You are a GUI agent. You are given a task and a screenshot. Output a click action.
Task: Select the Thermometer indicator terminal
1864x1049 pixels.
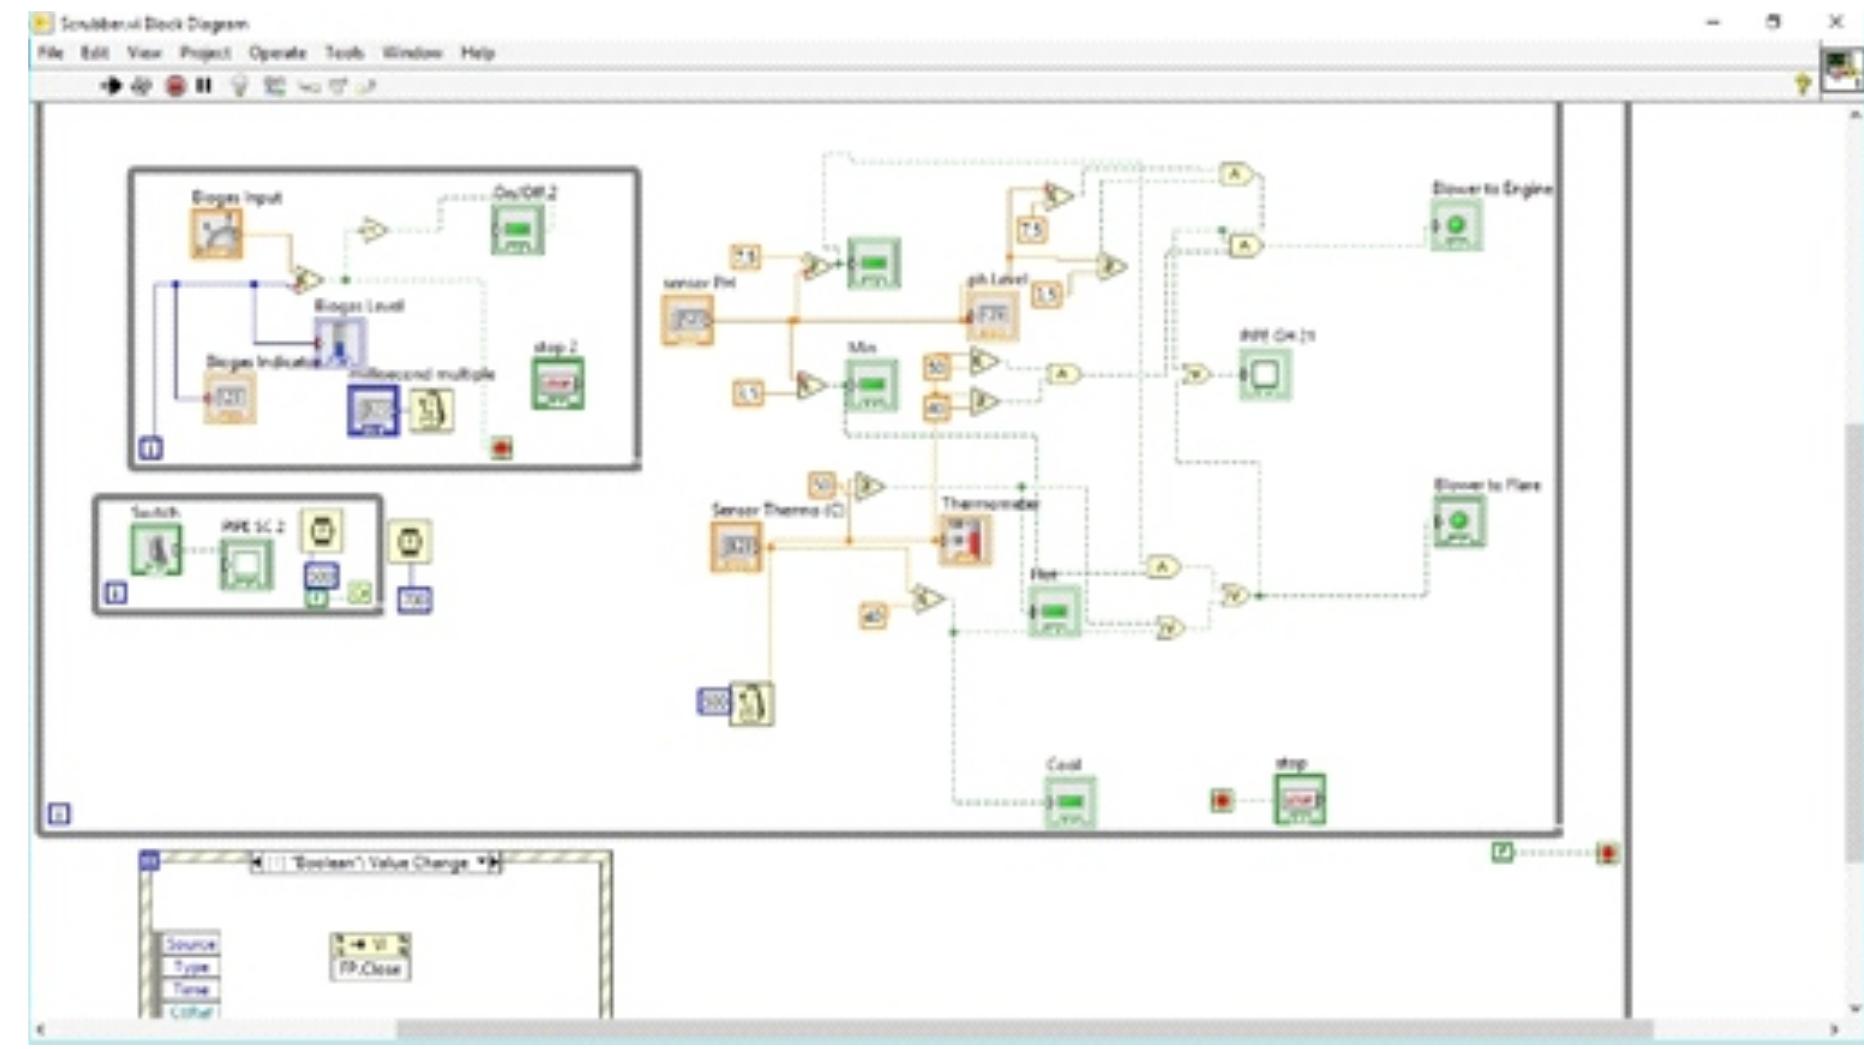point(965,540)
